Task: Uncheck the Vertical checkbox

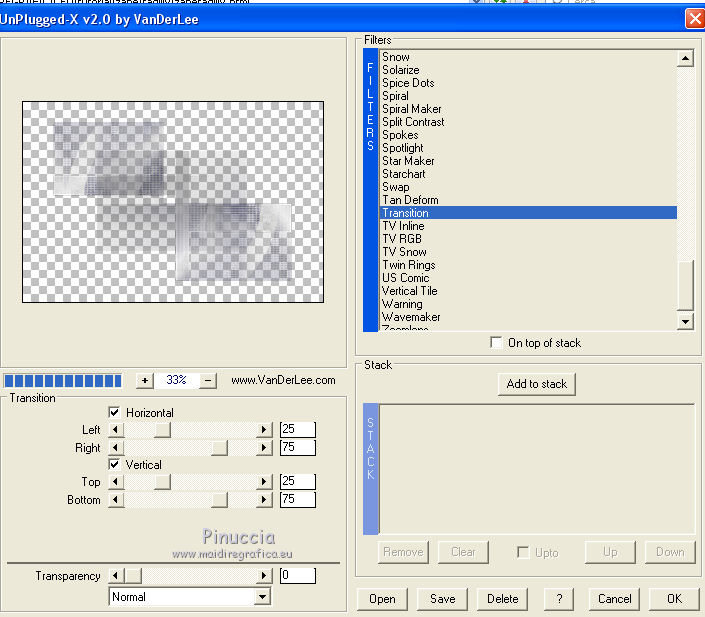Action: pyautogui.click(x=114, y=464)
